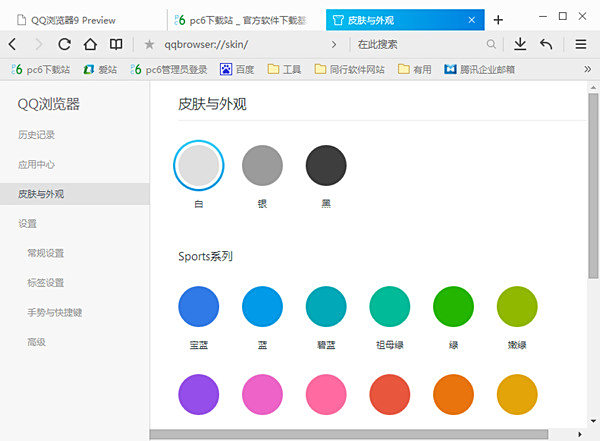Choose the 绿 green skin
The height and width of the screenshot is (441, 600).
(x=453, y=306)
